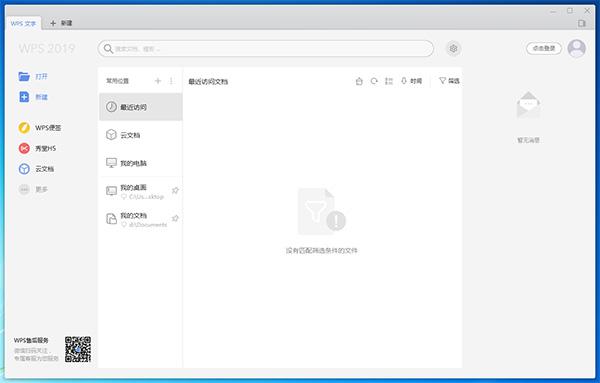The image size is (600, 383).
Task: Open a new tab with 新建
Action: 61,23
